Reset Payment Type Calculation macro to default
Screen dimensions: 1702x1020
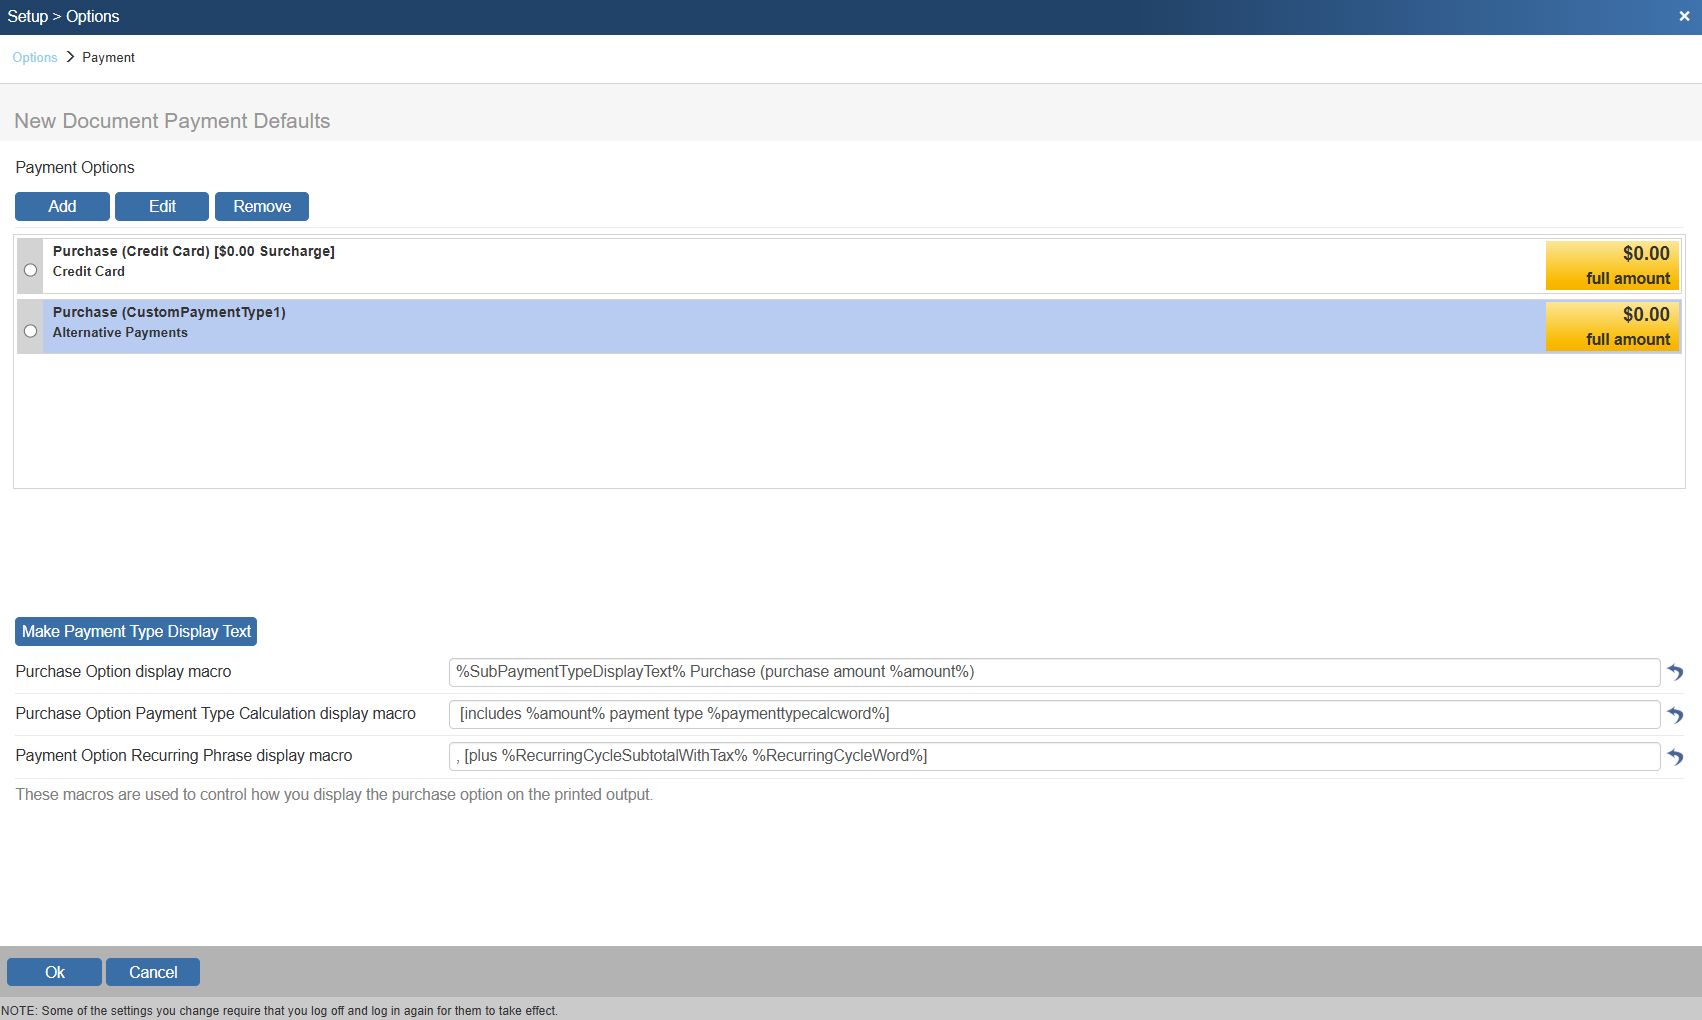[1675, 715]
